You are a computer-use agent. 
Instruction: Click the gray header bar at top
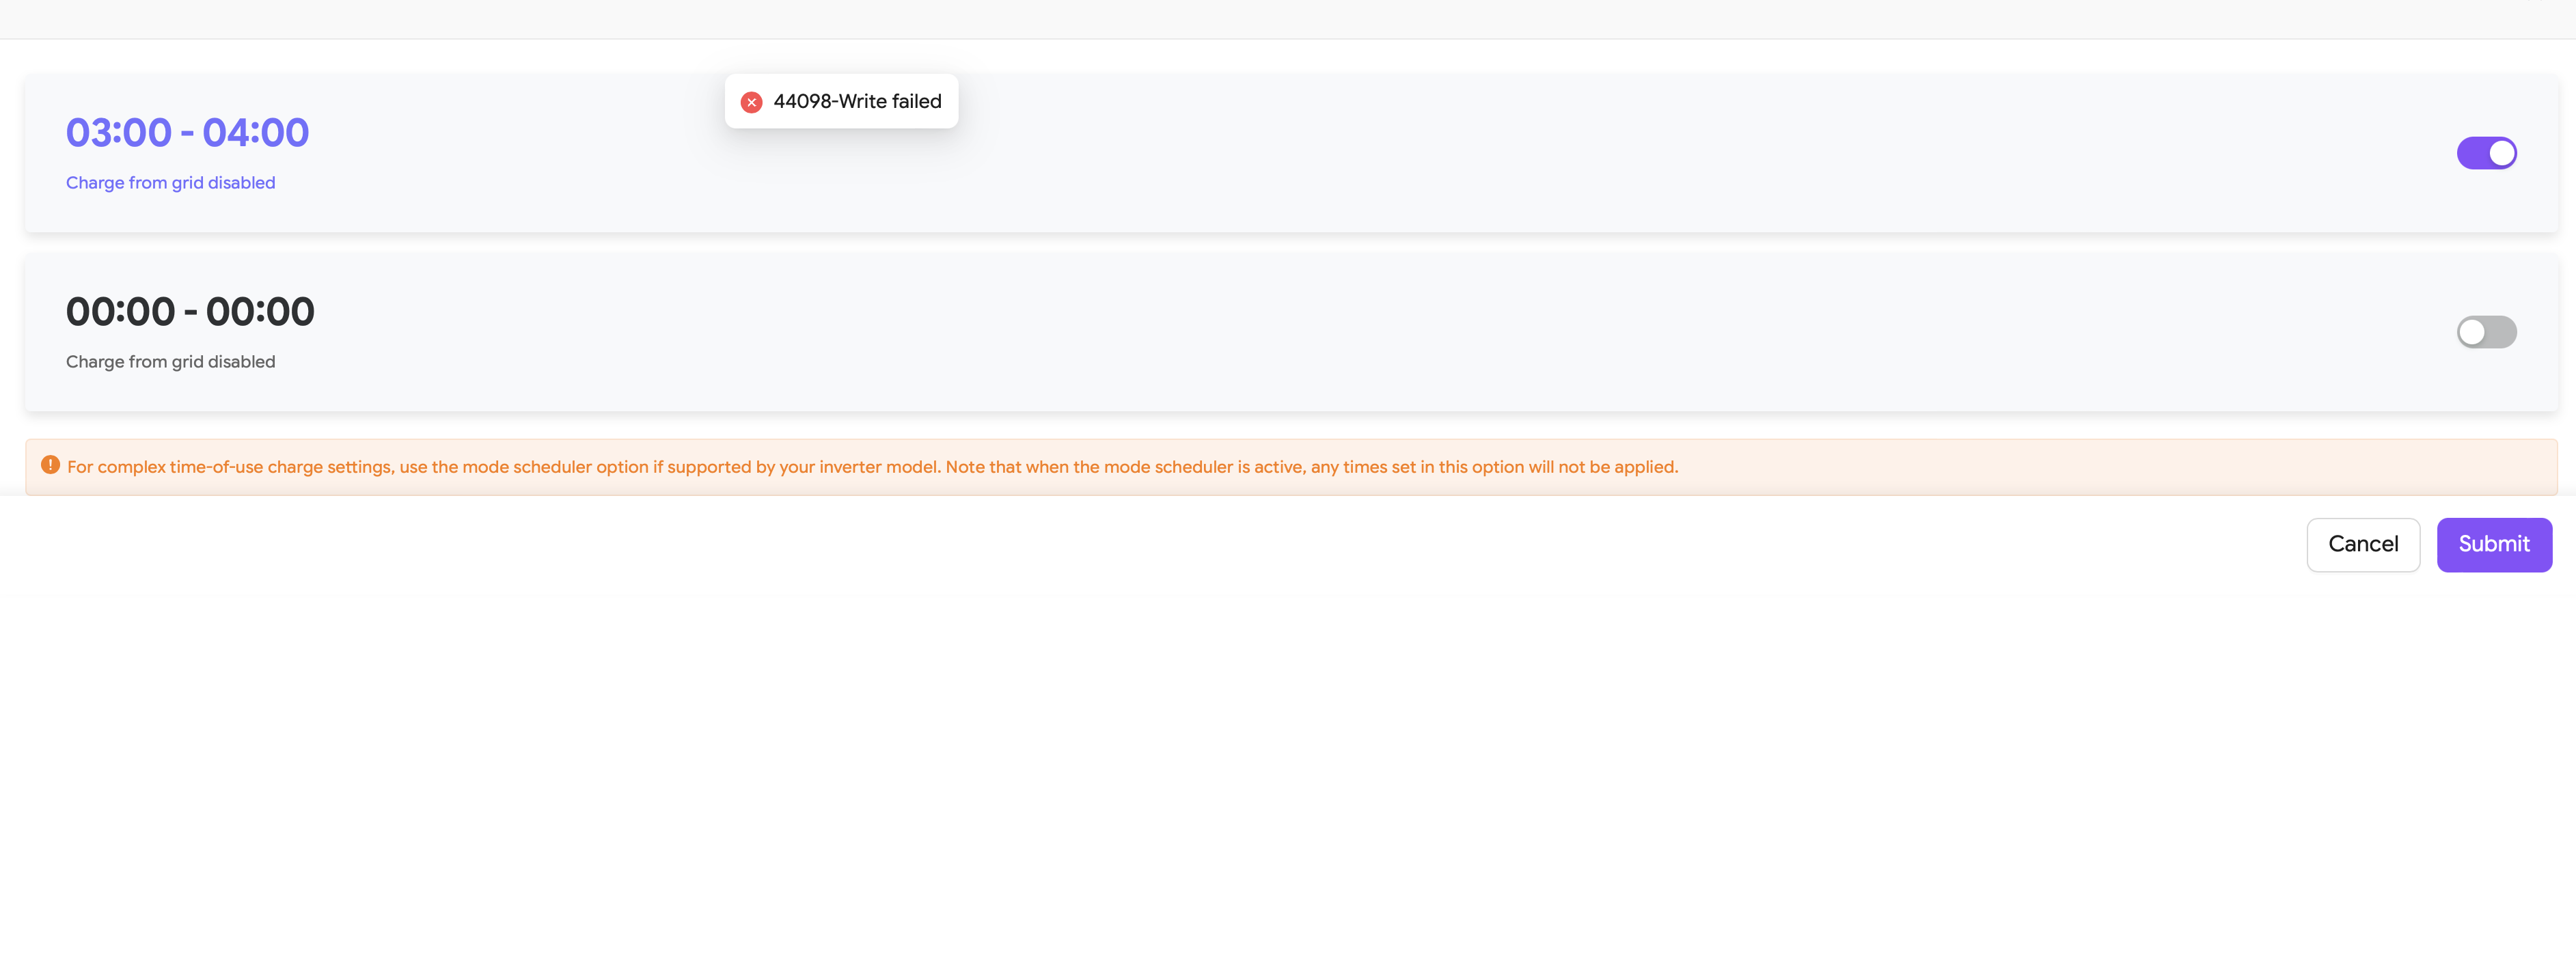click(1288, 19)
